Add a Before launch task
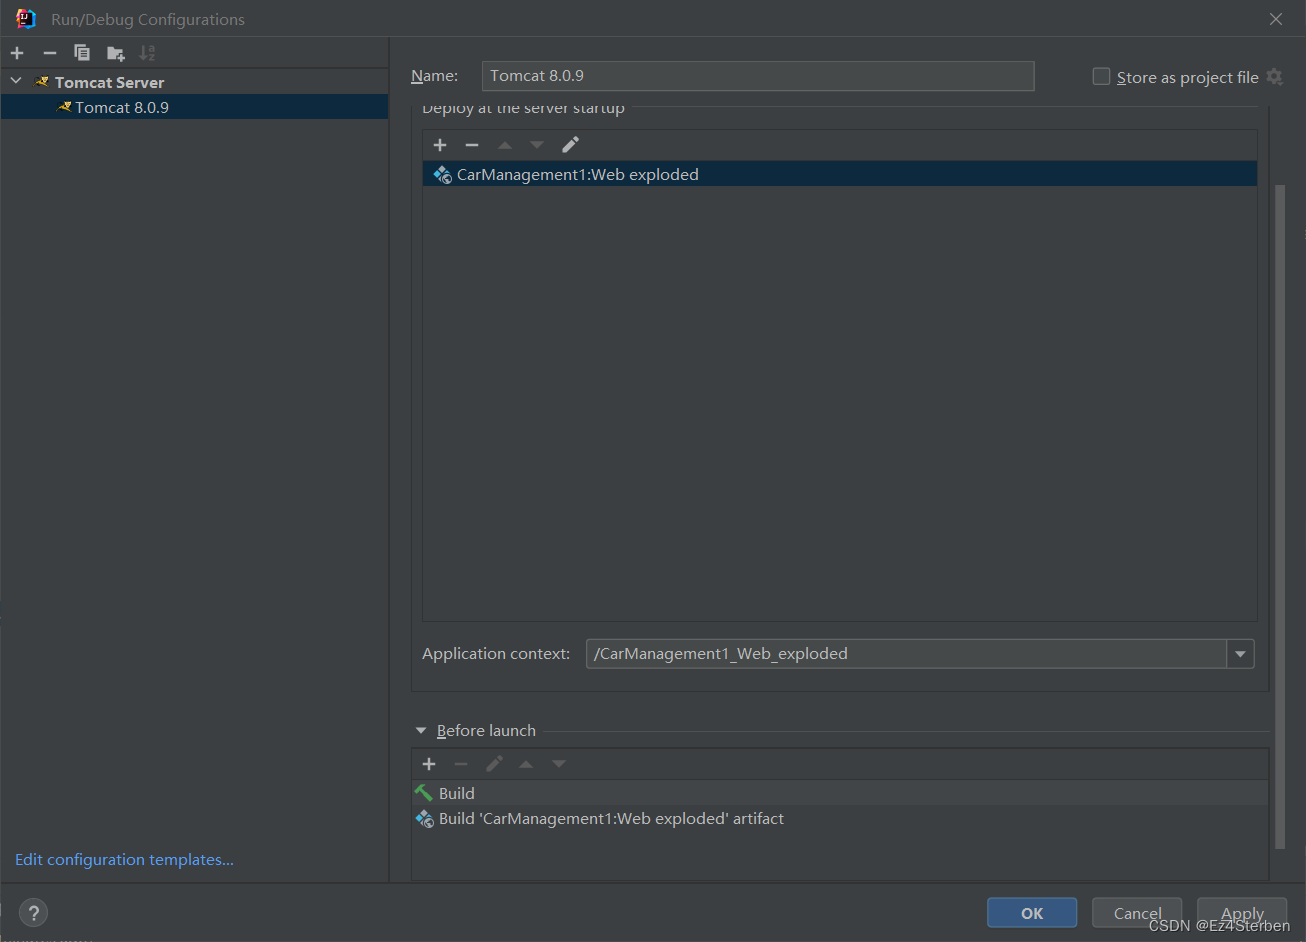 click(429, 764)
